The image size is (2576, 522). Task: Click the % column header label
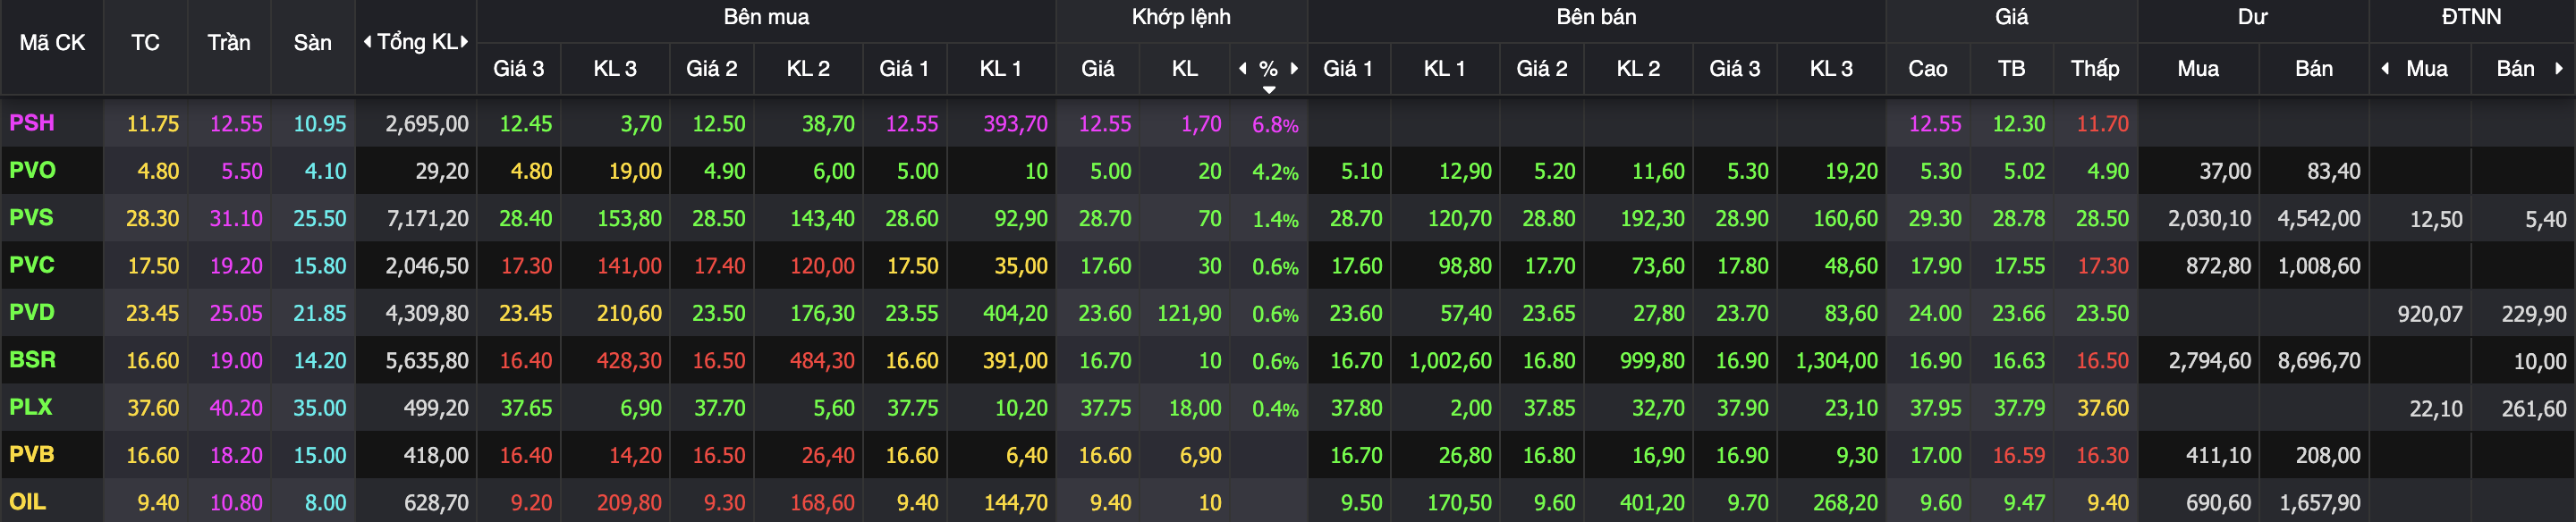pos(1268,69)
